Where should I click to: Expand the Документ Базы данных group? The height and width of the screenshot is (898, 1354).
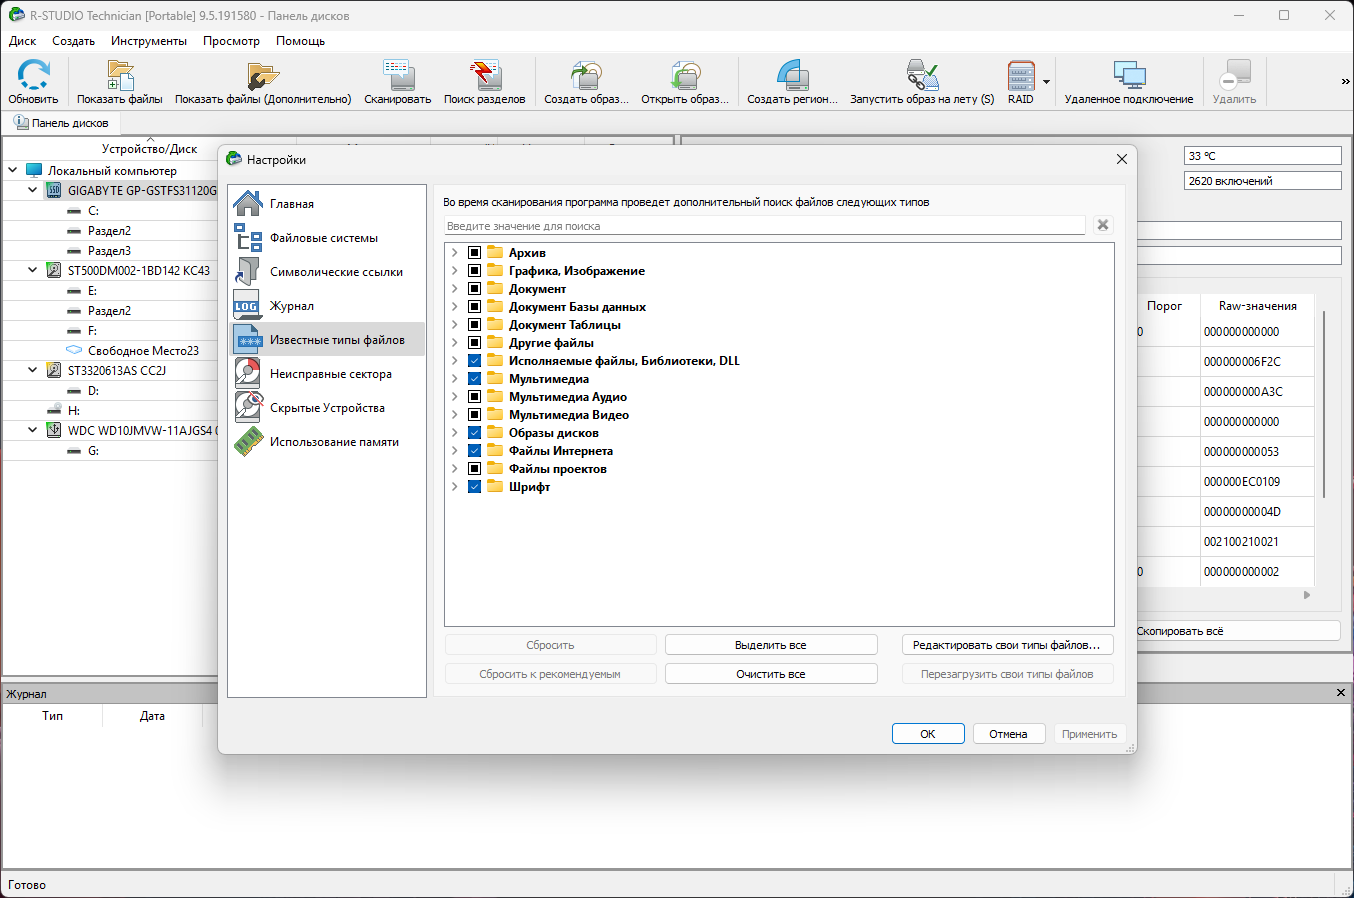point(455,307)
